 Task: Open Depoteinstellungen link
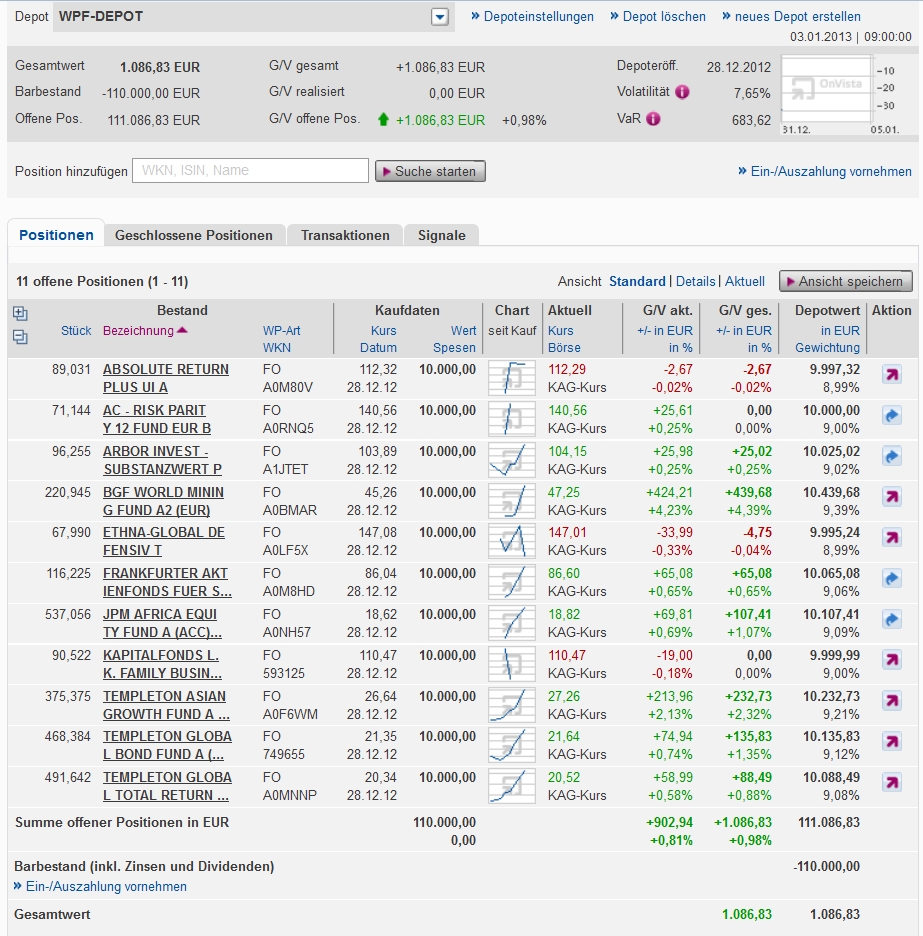point(532,17)
